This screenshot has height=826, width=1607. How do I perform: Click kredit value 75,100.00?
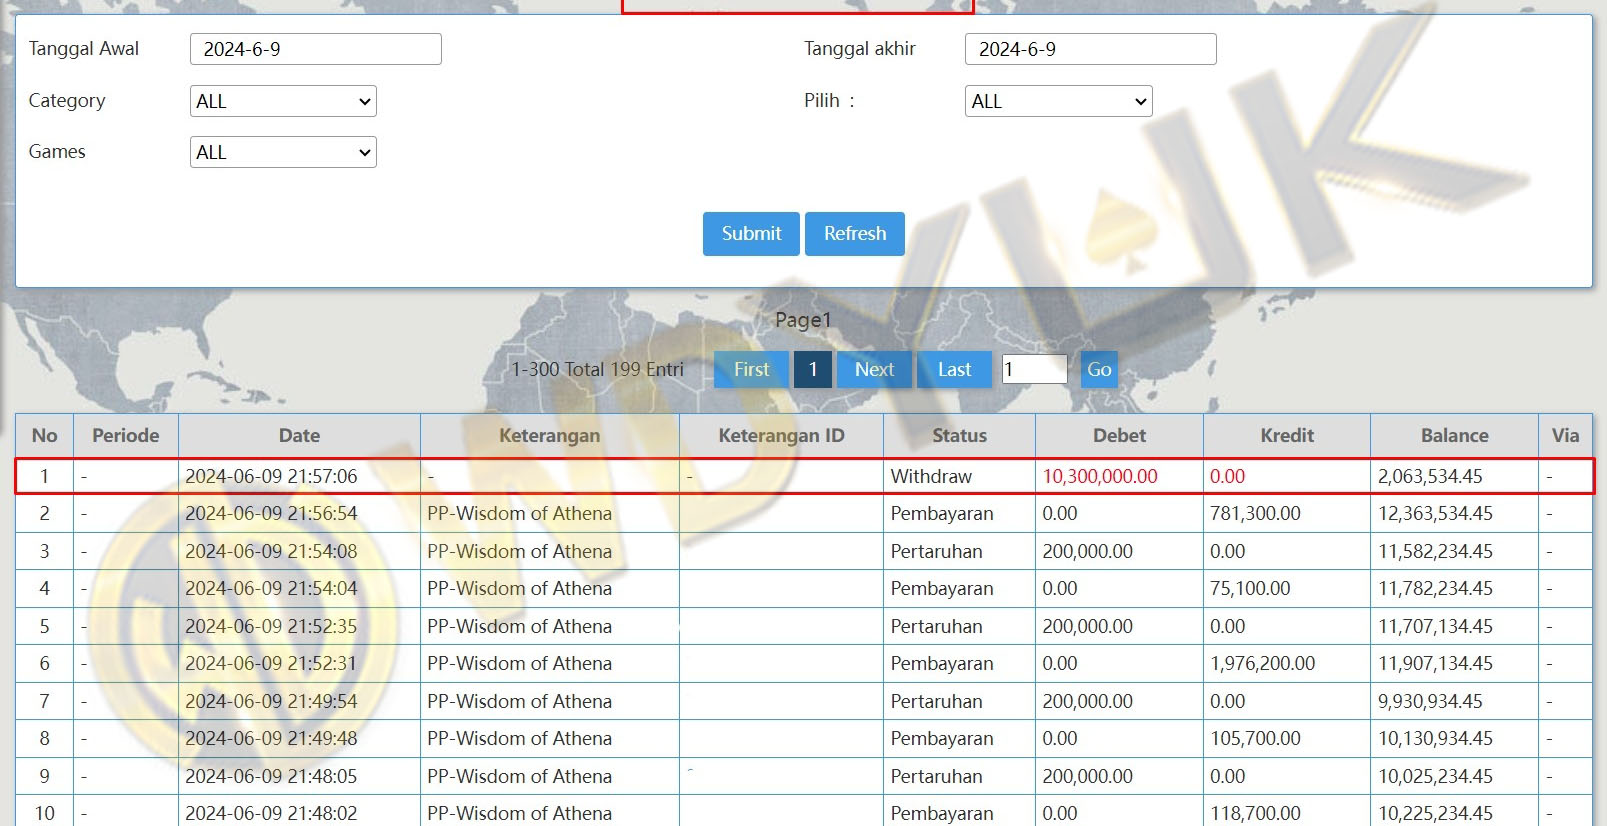coord(1250,589)
